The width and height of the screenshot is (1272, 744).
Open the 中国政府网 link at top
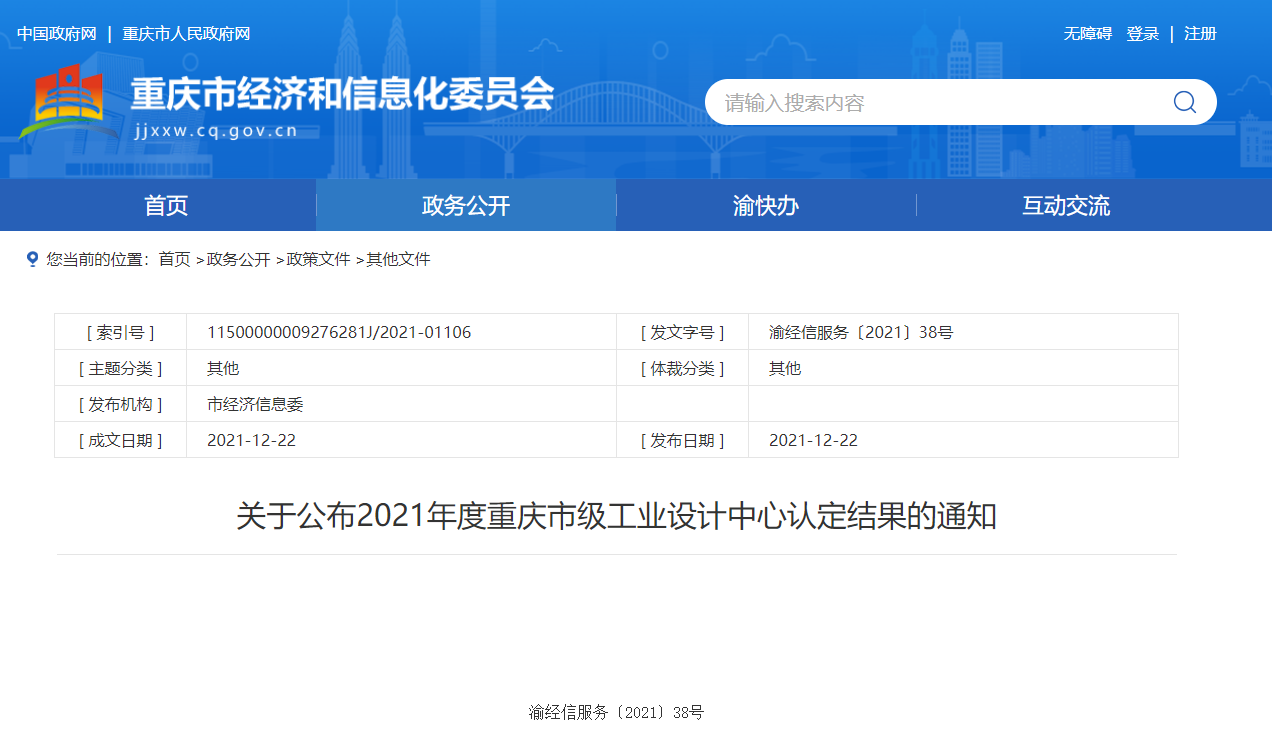[56, 34]
